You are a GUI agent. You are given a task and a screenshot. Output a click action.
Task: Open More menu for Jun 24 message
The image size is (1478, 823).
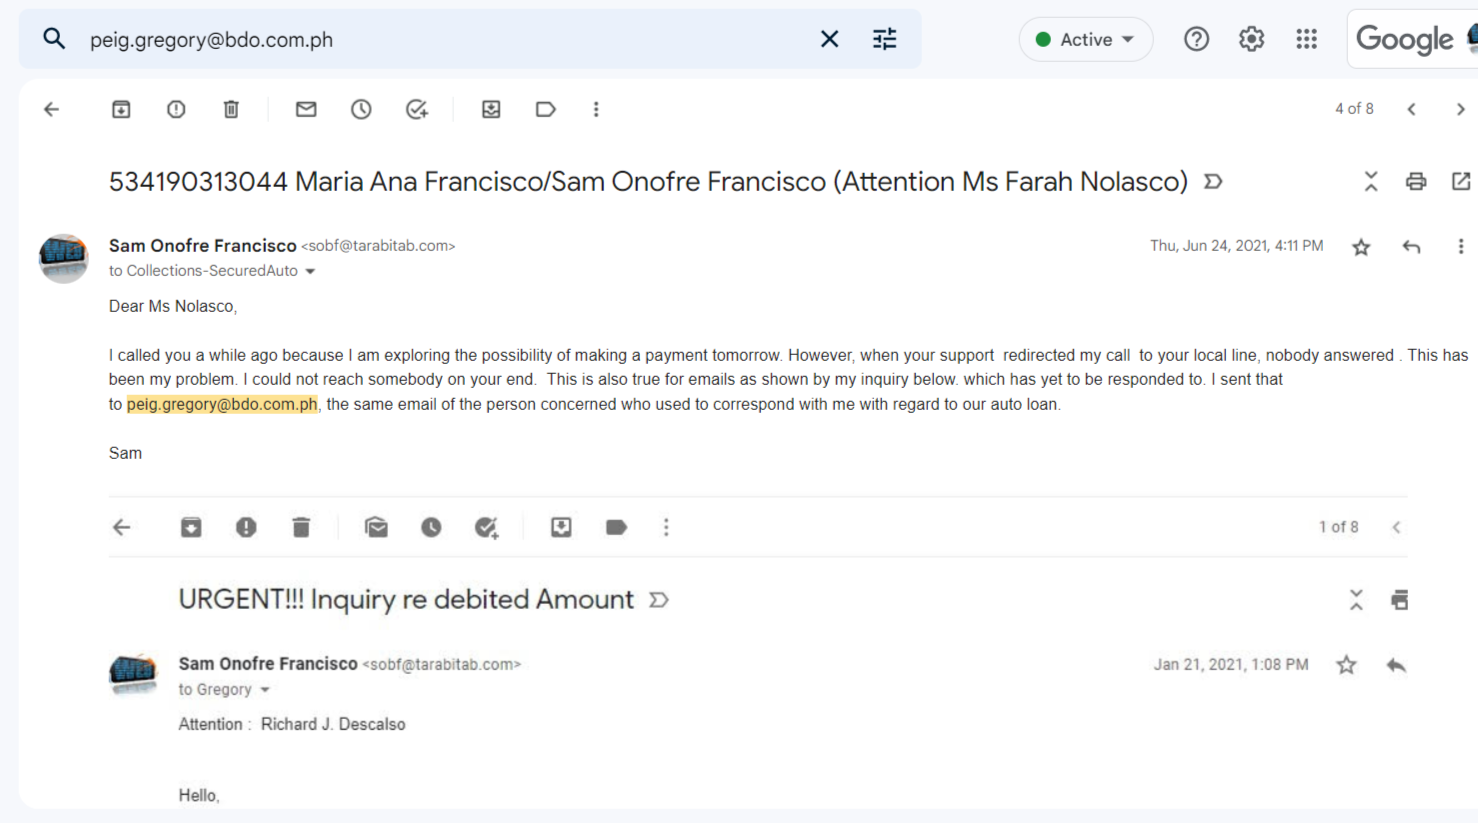click(x=1460, y=246)
